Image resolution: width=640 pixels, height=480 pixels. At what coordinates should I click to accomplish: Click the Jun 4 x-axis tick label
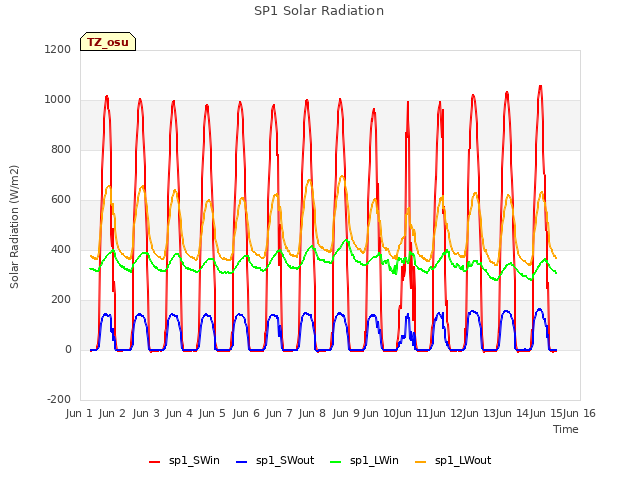click(179, 413)
